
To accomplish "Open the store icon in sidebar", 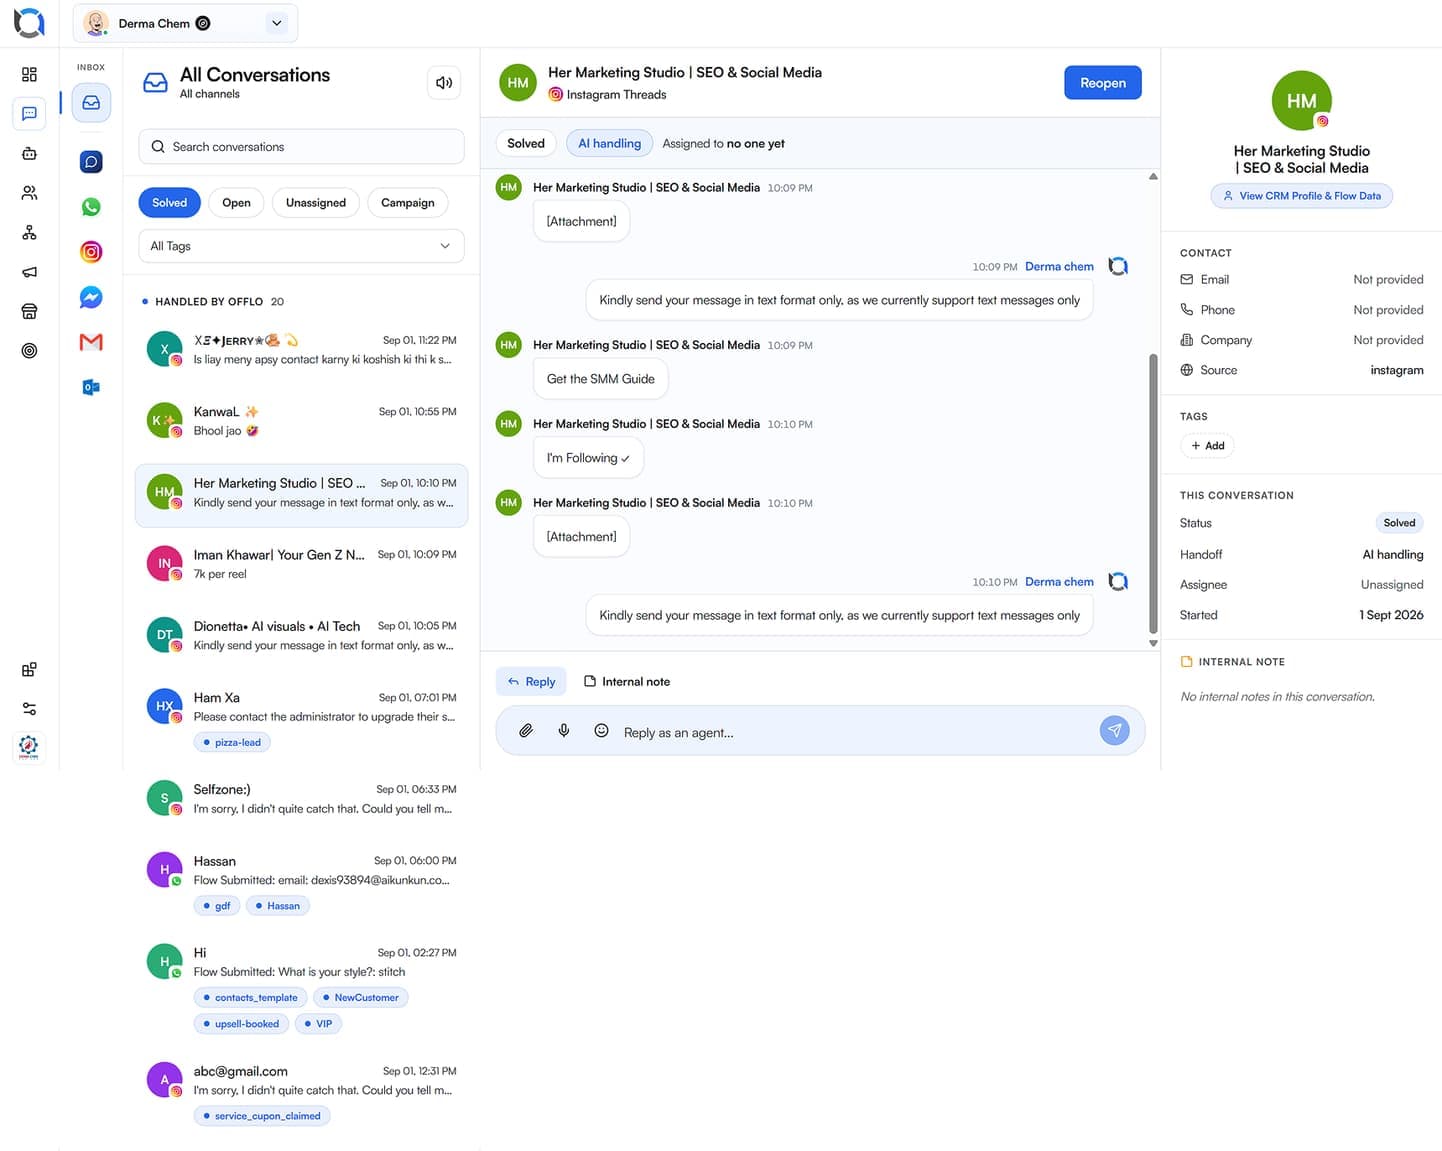I will tap(29, 311).
